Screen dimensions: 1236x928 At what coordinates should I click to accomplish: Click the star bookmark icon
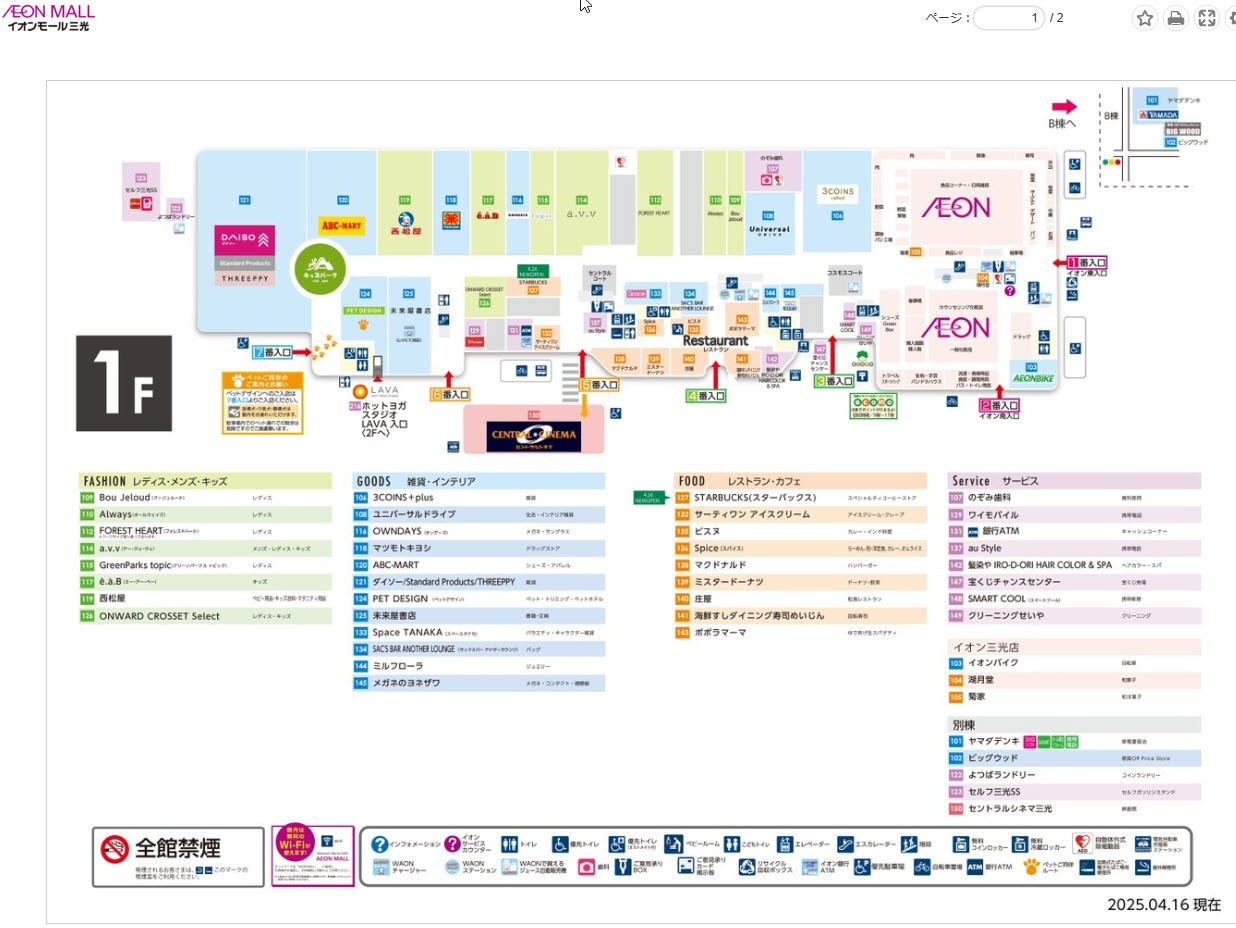(1145, 18)
